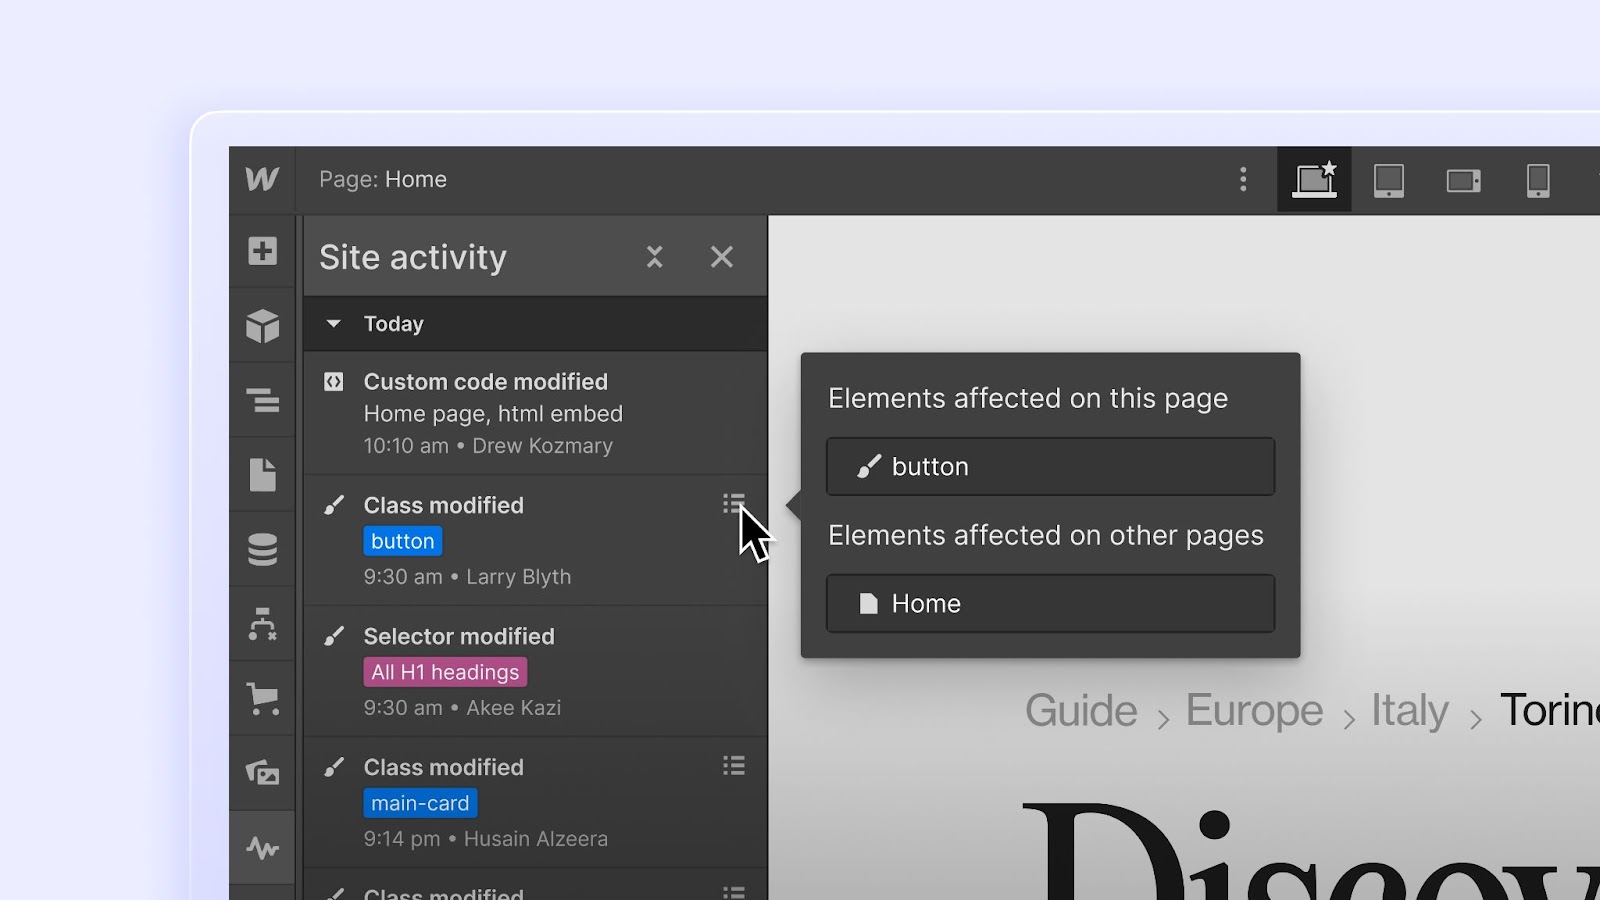Switch to mobile portrait breakpoint
1600x900 pixels.
(x=1538, y=181)
